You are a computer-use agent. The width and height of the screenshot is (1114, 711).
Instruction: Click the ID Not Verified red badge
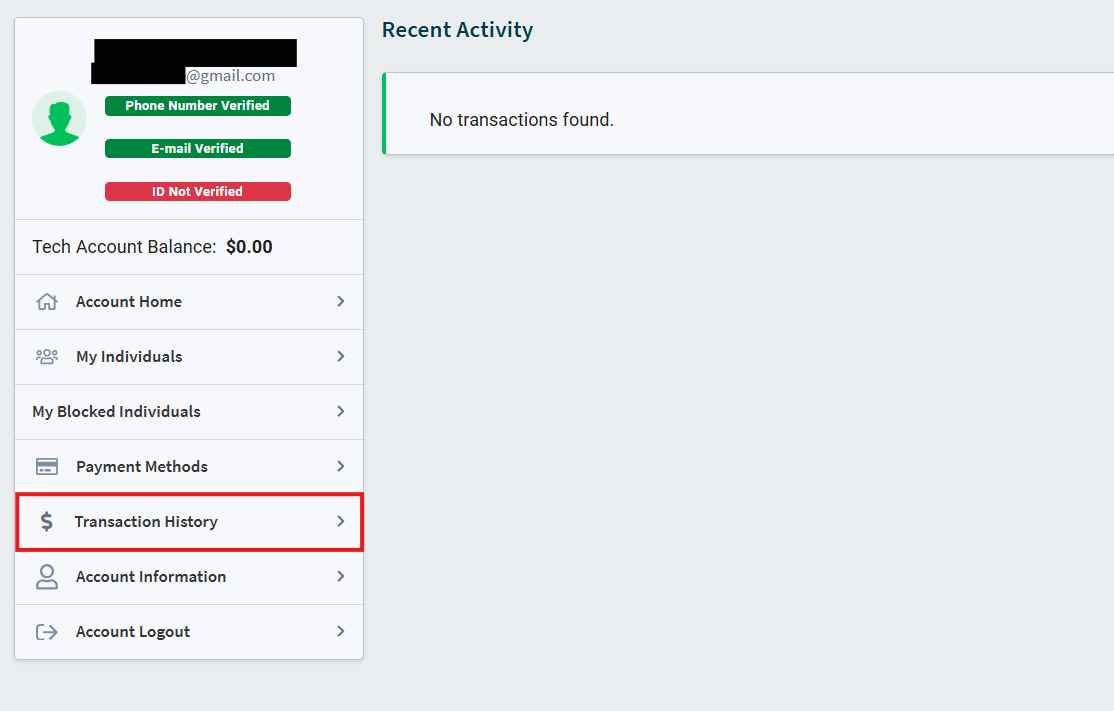[x=197, y=191]
